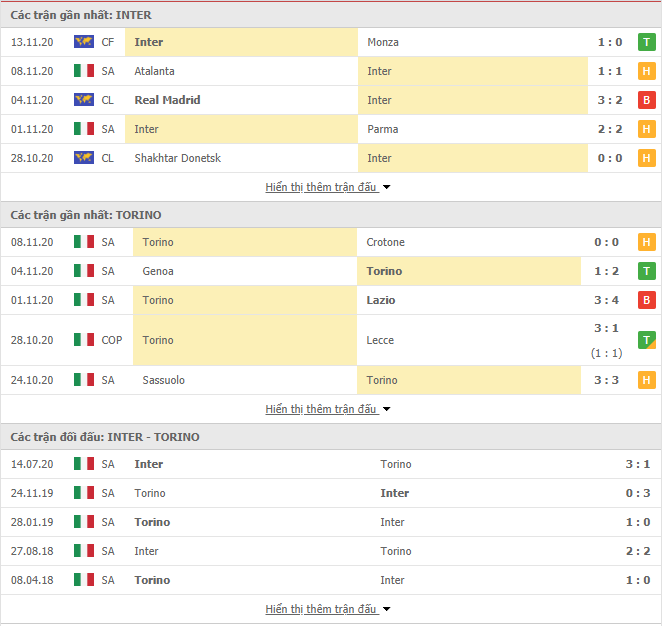
Task: Expand more Torino recent matches
Action: coord(328,409)
